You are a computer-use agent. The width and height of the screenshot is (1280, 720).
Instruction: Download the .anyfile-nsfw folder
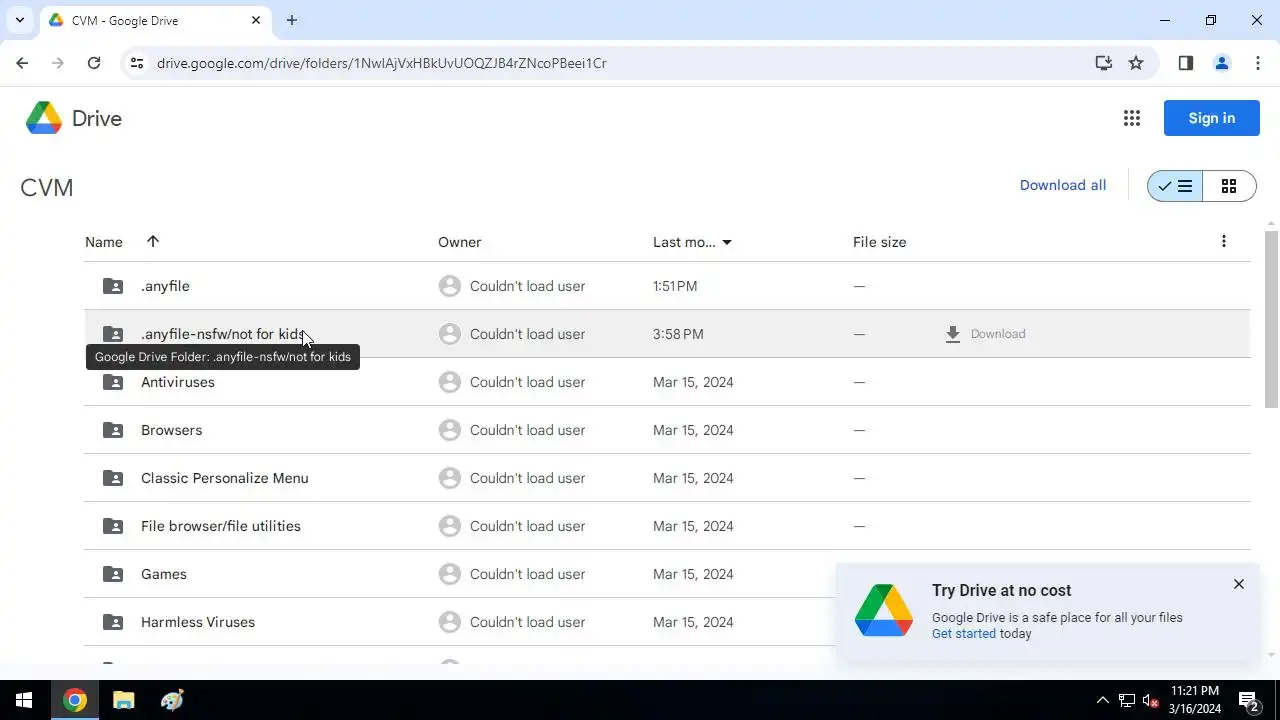pyautogui.click(x=985, y=334)
